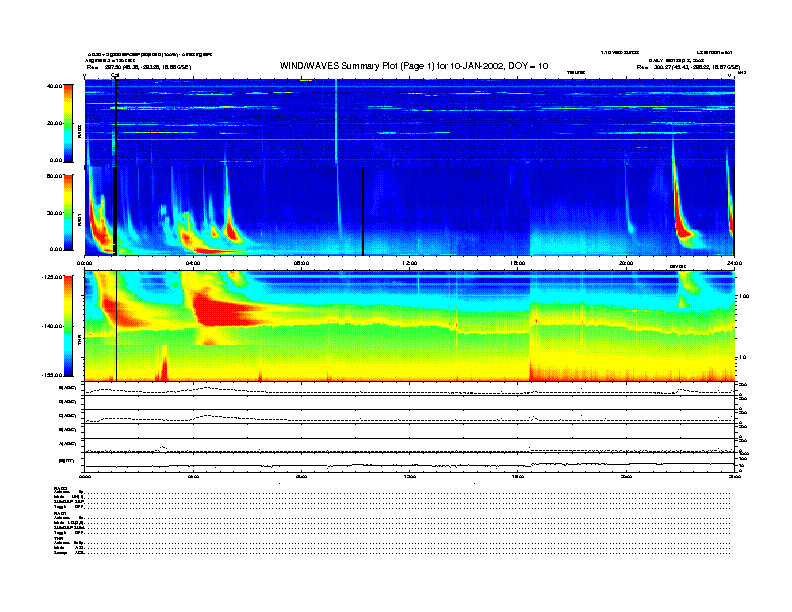This screenshot has height=612, width=792.
Task: Click the RAD2 status header below the plots
Action: click(61, 488)
